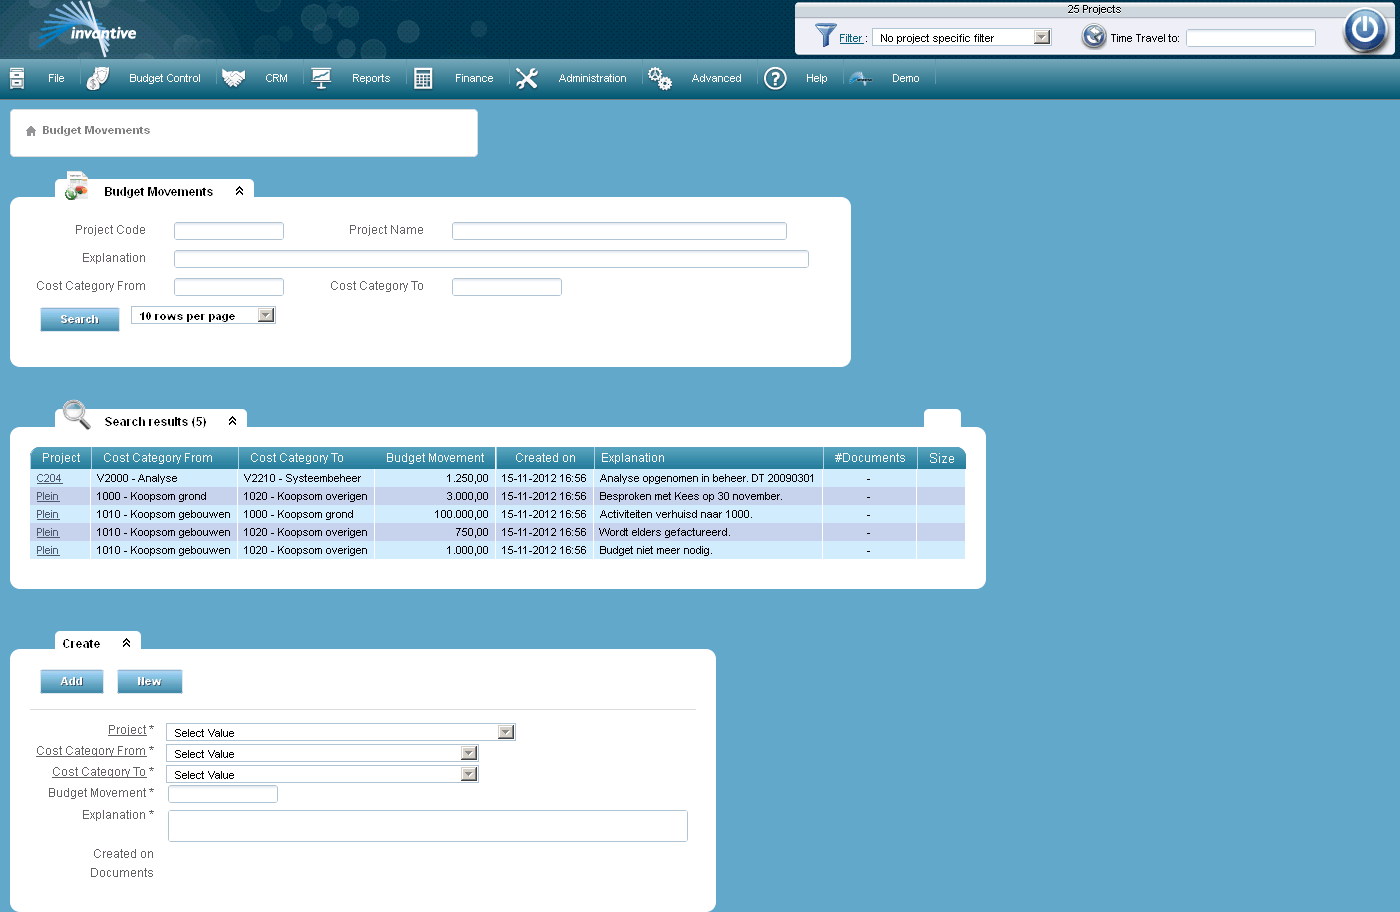The image size is (1400, 912).
Task: Click the Reports presentation board icon
Action: (x=321, y=78)
